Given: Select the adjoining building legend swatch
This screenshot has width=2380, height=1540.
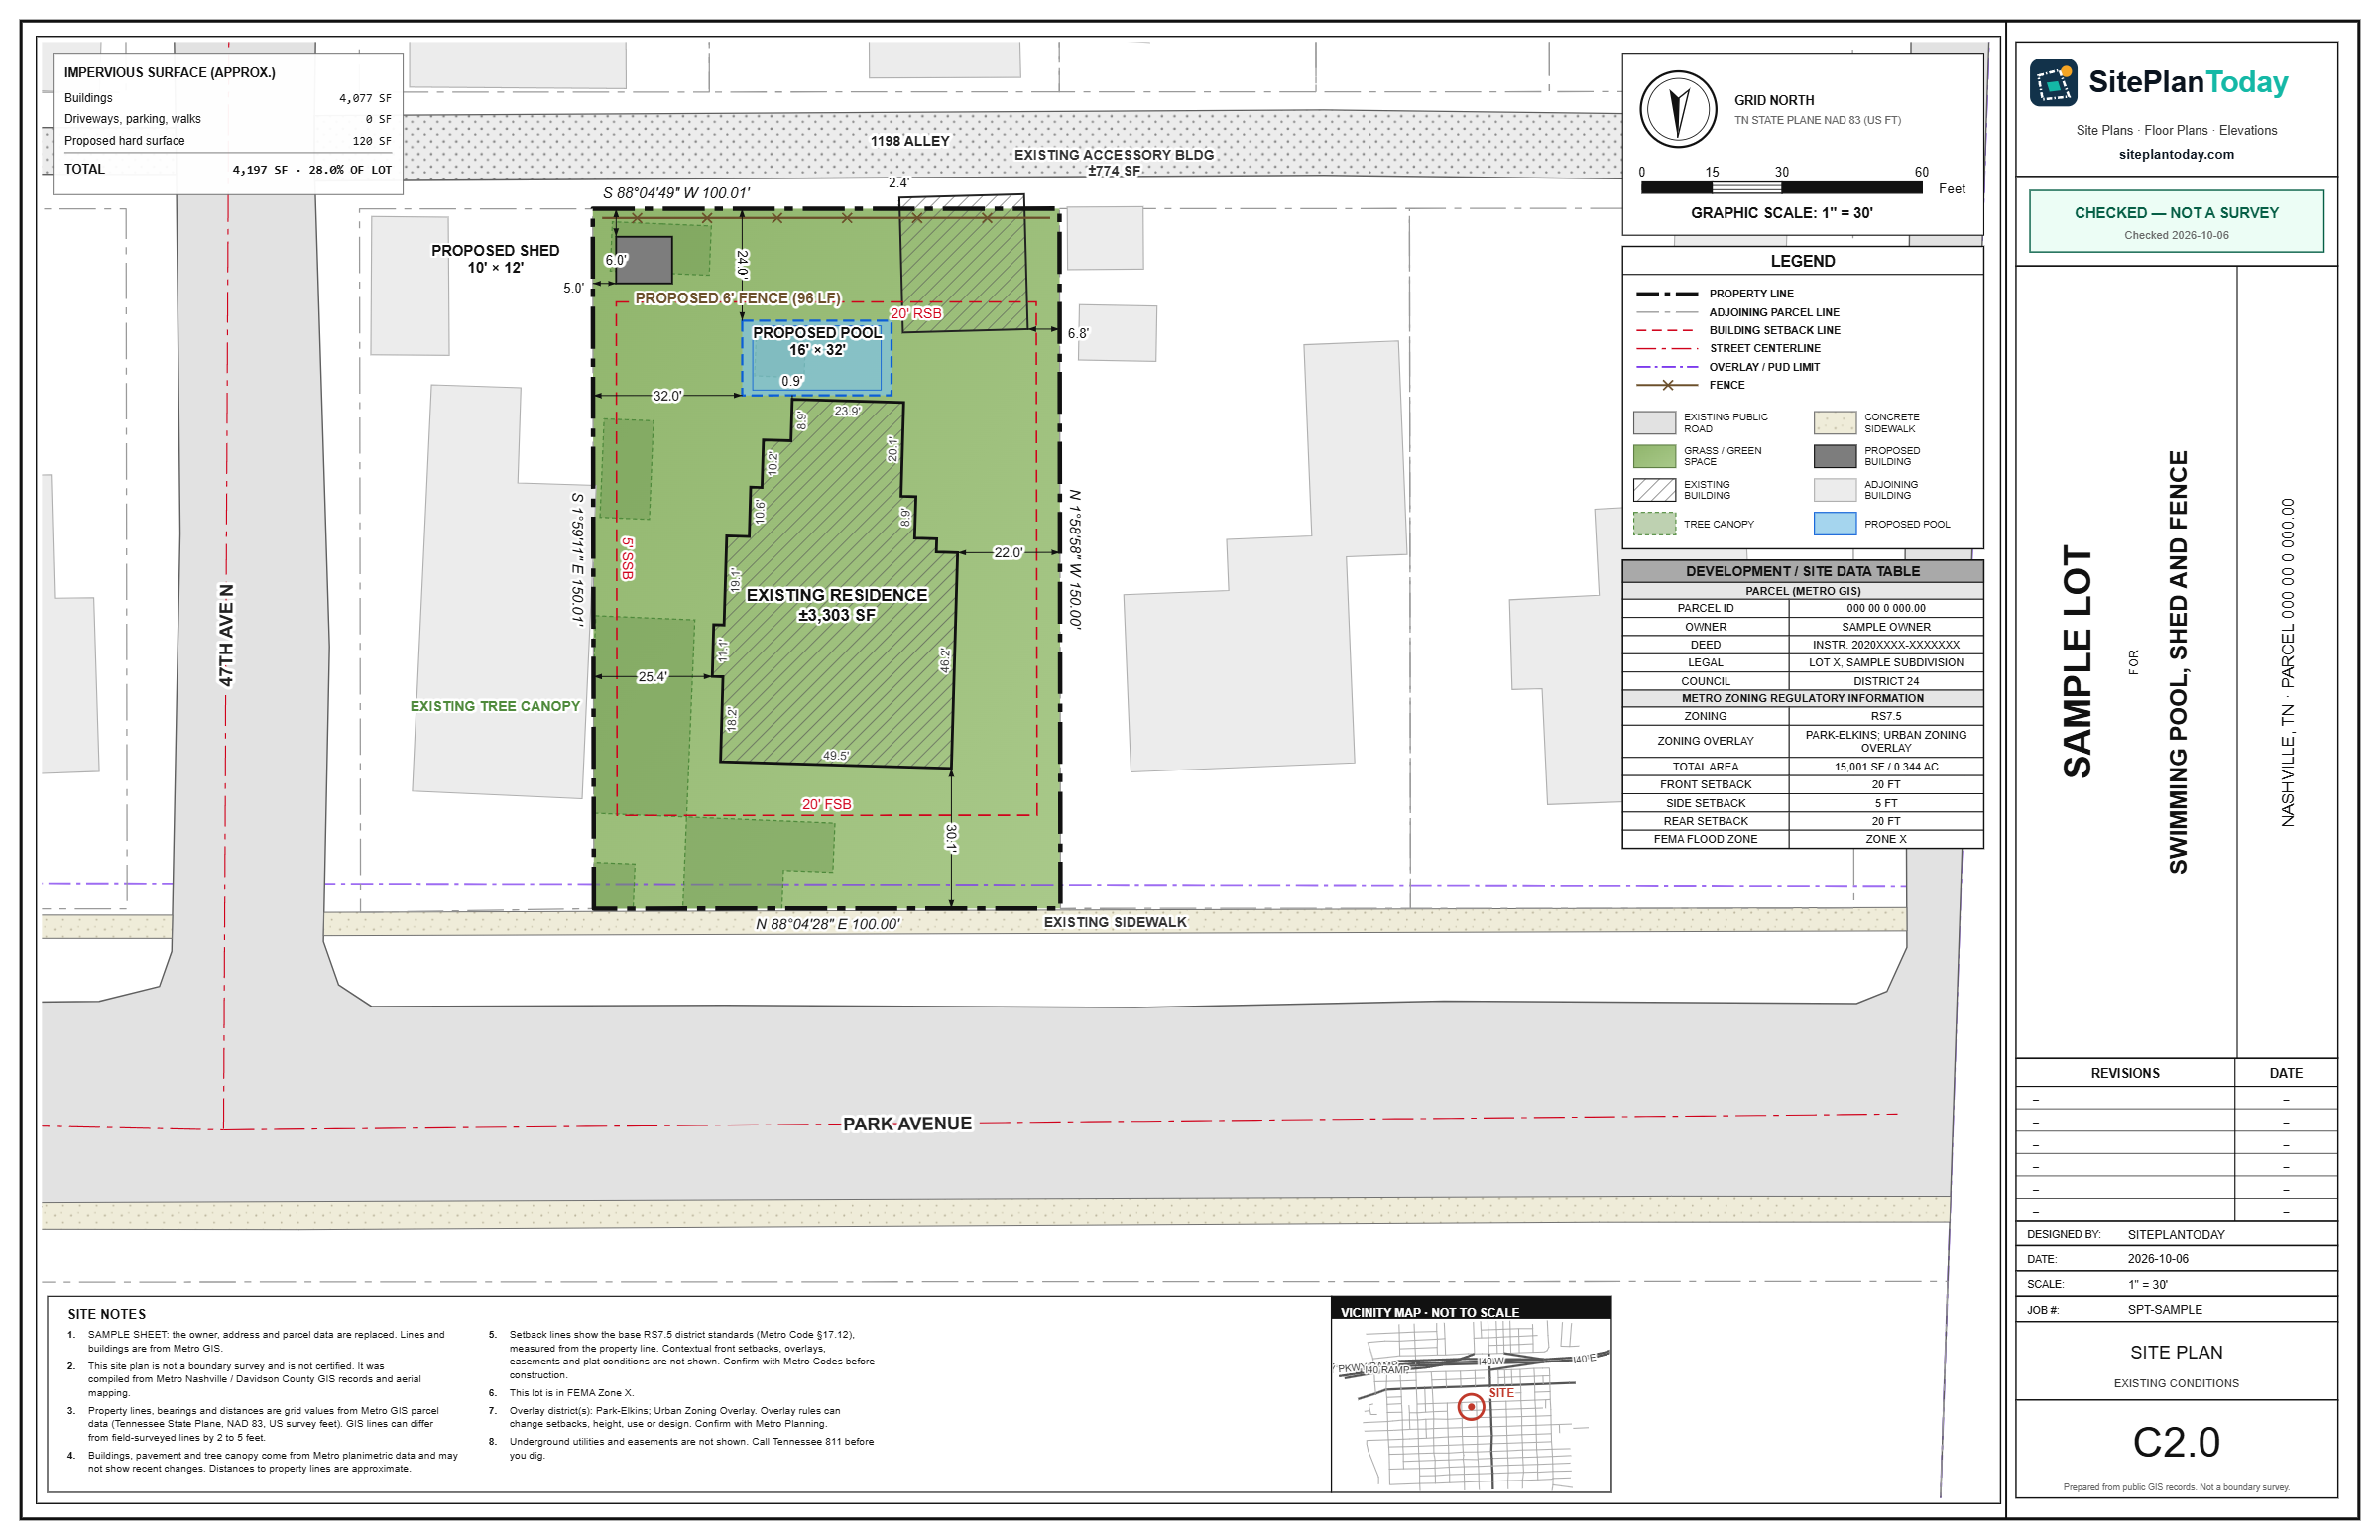Looking at the screenshot, I should coord(1835,490).
